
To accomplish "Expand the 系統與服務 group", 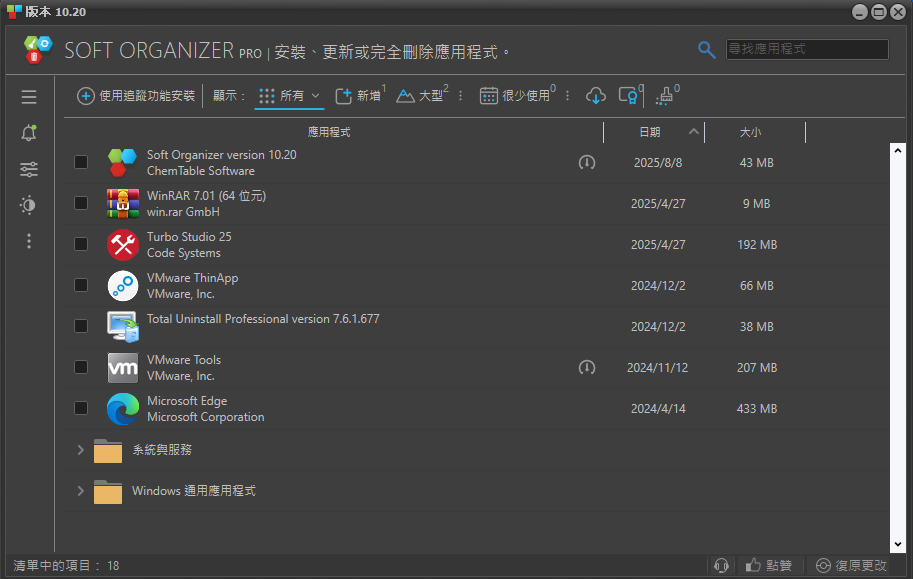I will point(80,450).
